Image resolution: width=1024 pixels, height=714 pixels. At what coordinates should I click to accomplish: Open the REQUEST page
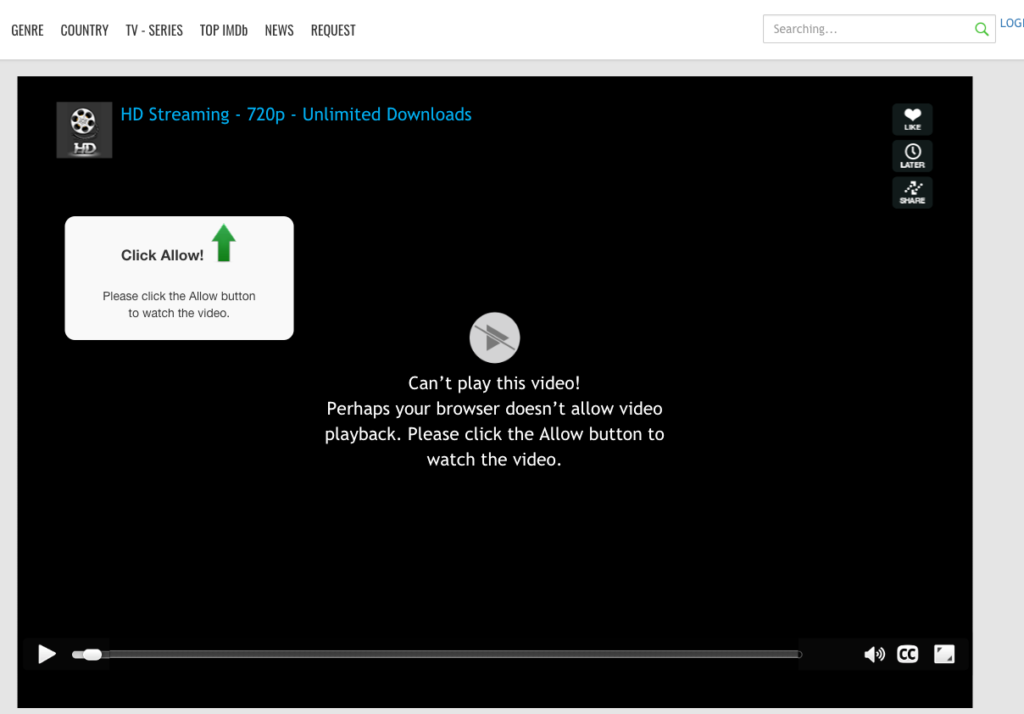[x=333, y=30]
